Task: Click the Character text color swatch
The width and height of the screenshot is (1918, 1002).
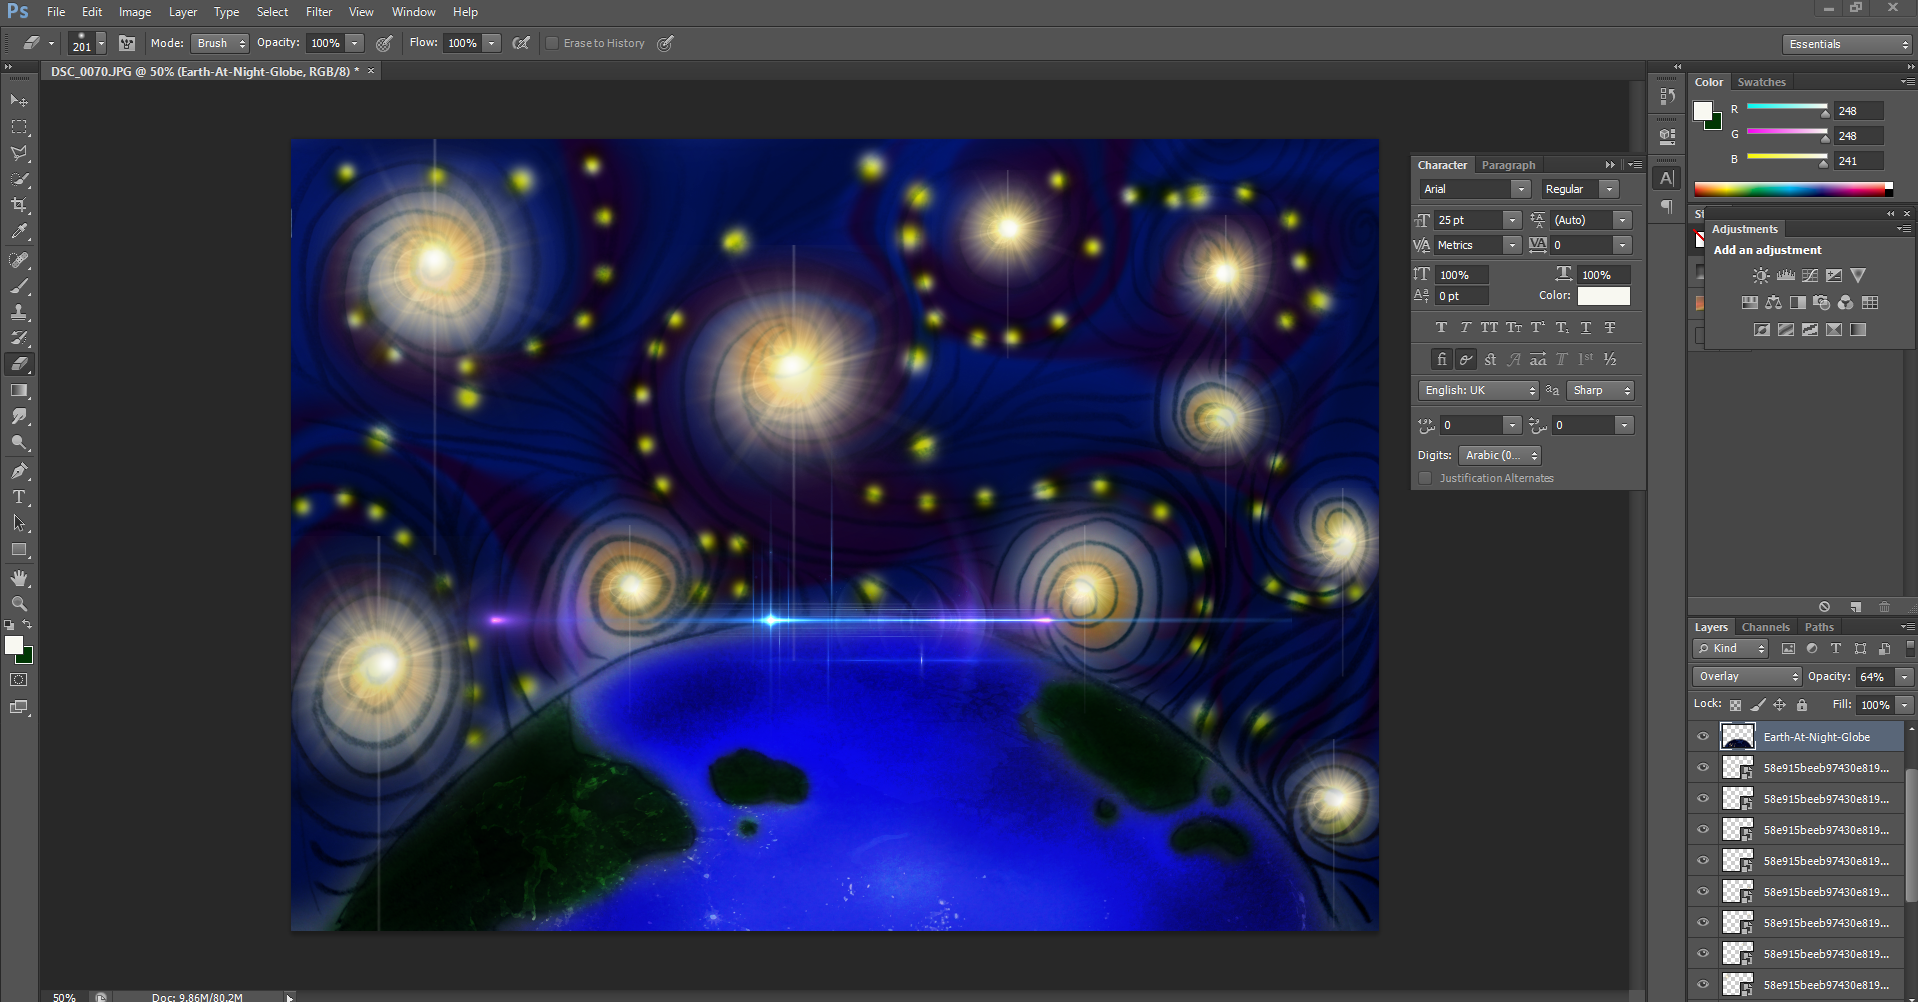Action: (1604, 296)
